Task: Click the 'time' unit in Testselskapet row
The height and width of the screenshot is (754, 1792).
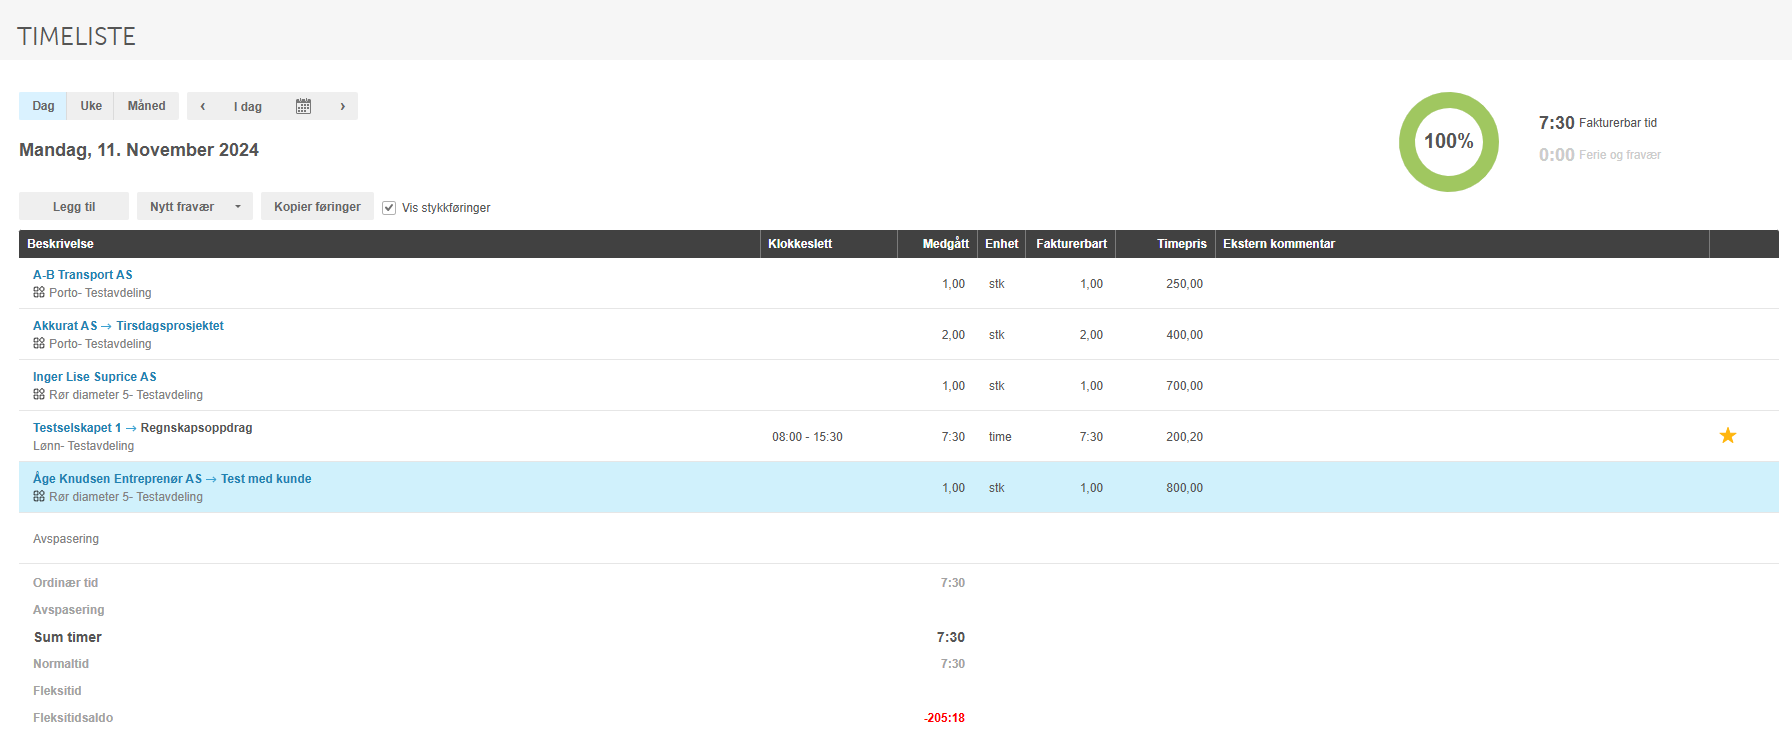Action: point(1000,437)
